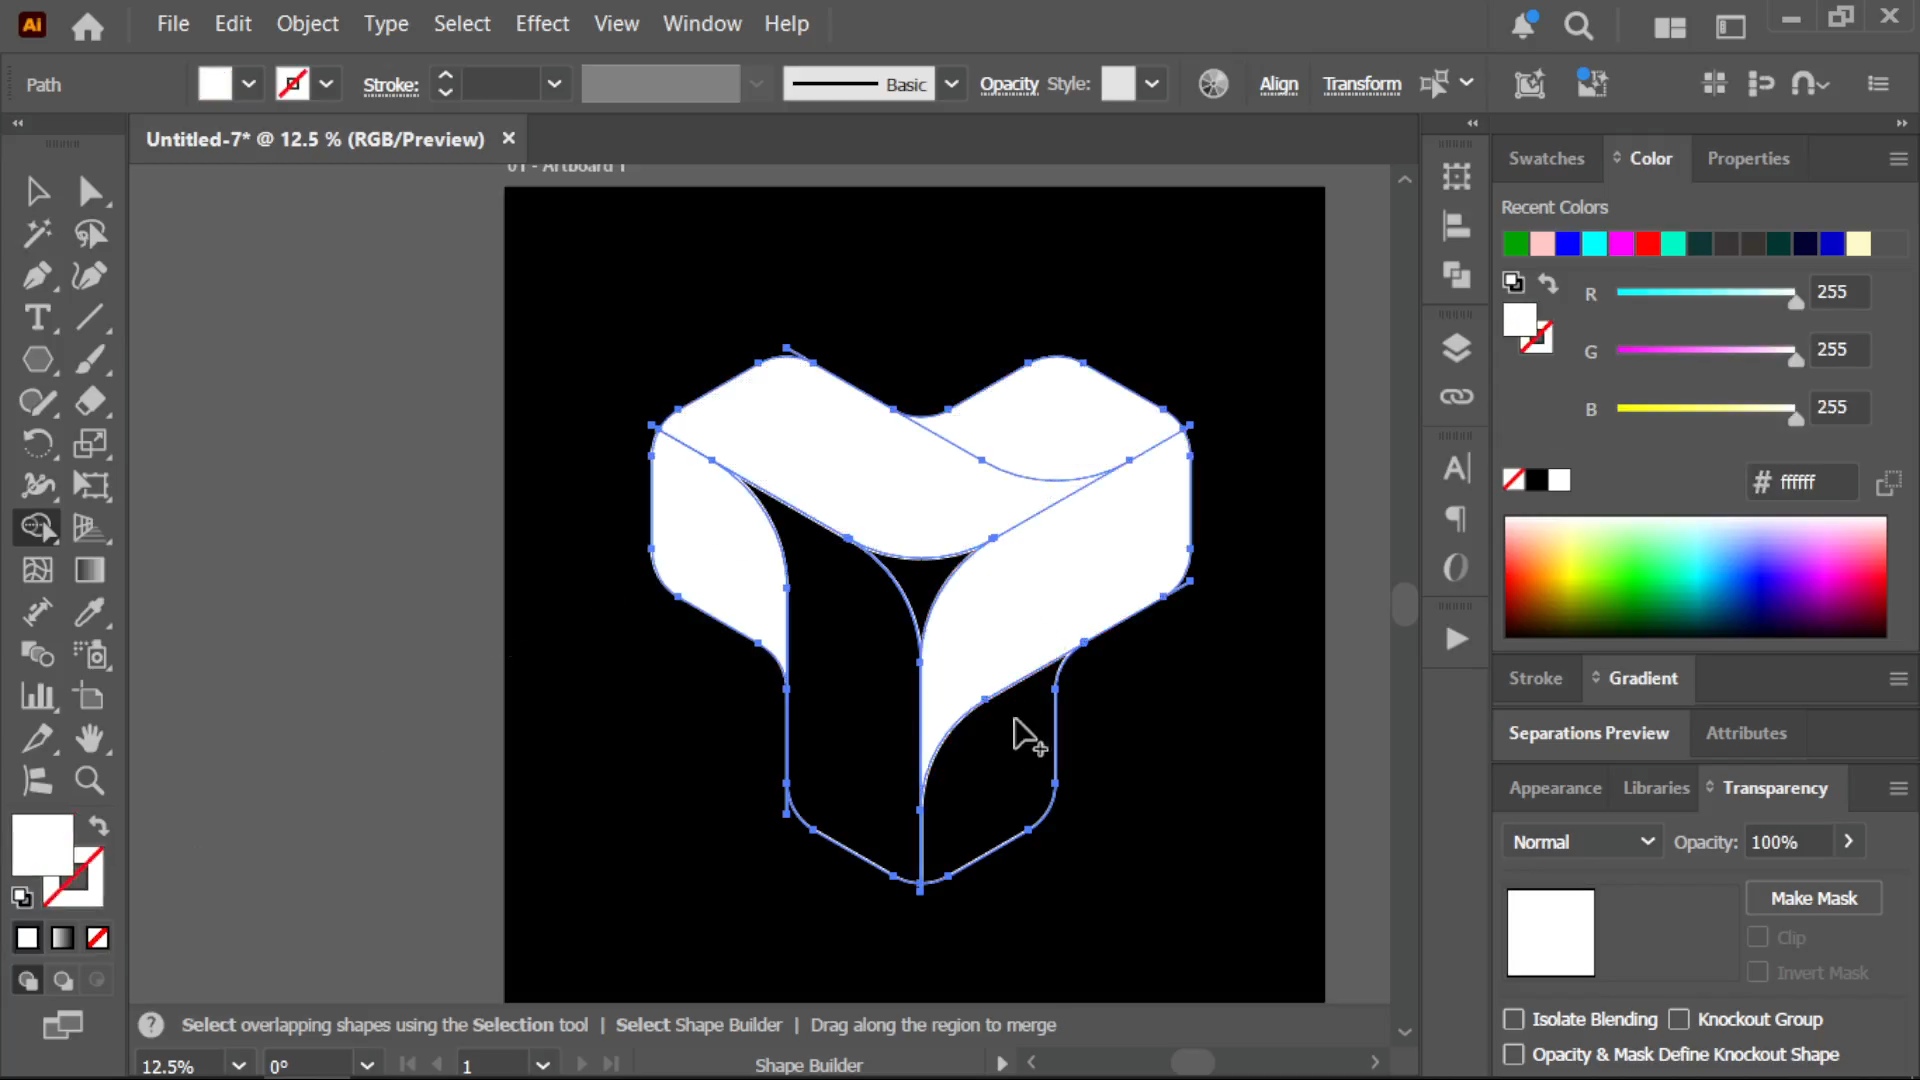
Task: Open the Fill color dropdown arrow
Action: pyautogui.click(x=249, y=84)
